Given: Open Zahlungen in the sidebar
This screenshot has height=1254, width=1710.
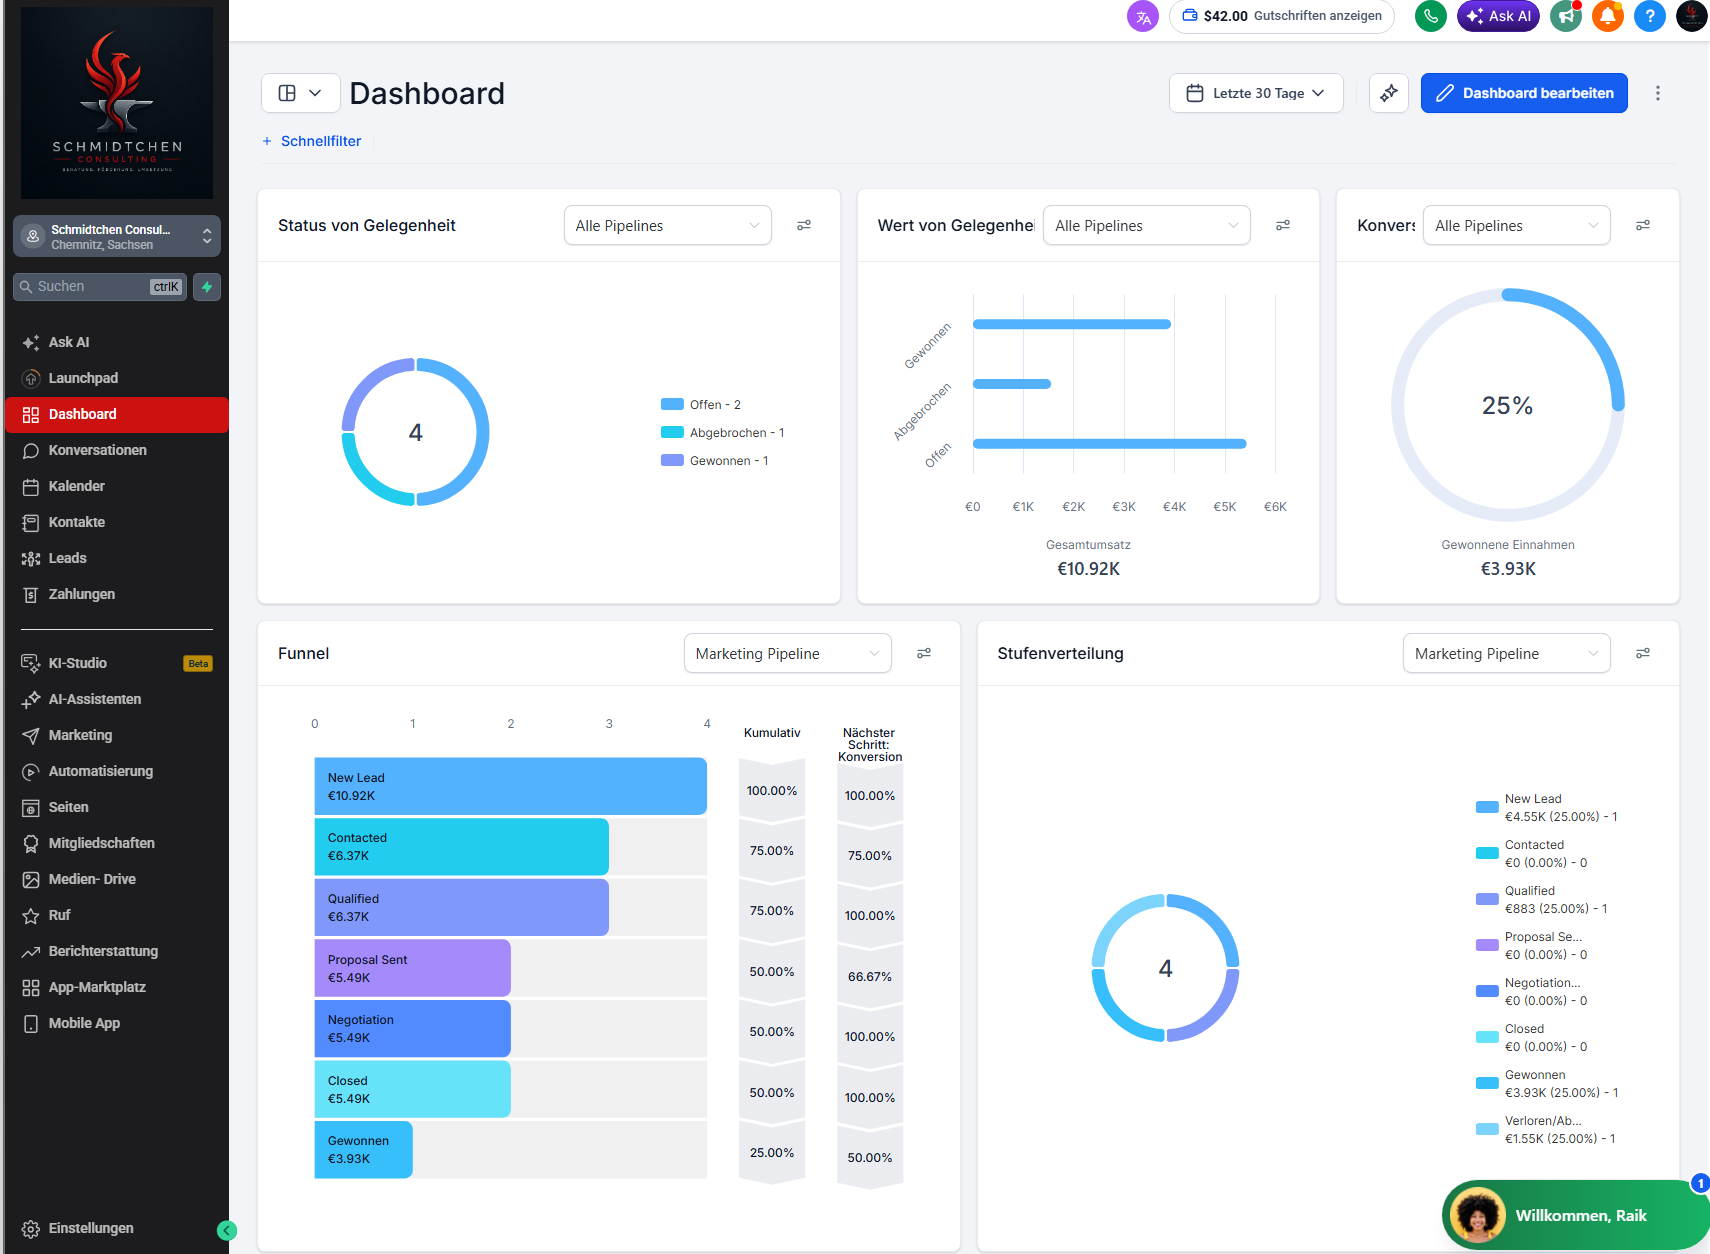Looking at the screenshot, I should (x=117, y=594).
